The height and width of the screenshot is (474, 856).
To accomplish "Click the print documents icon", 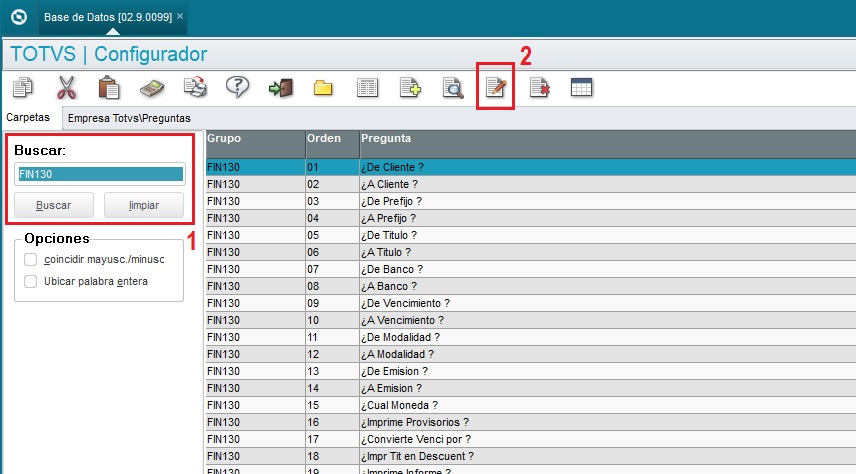I will point(195,87).
